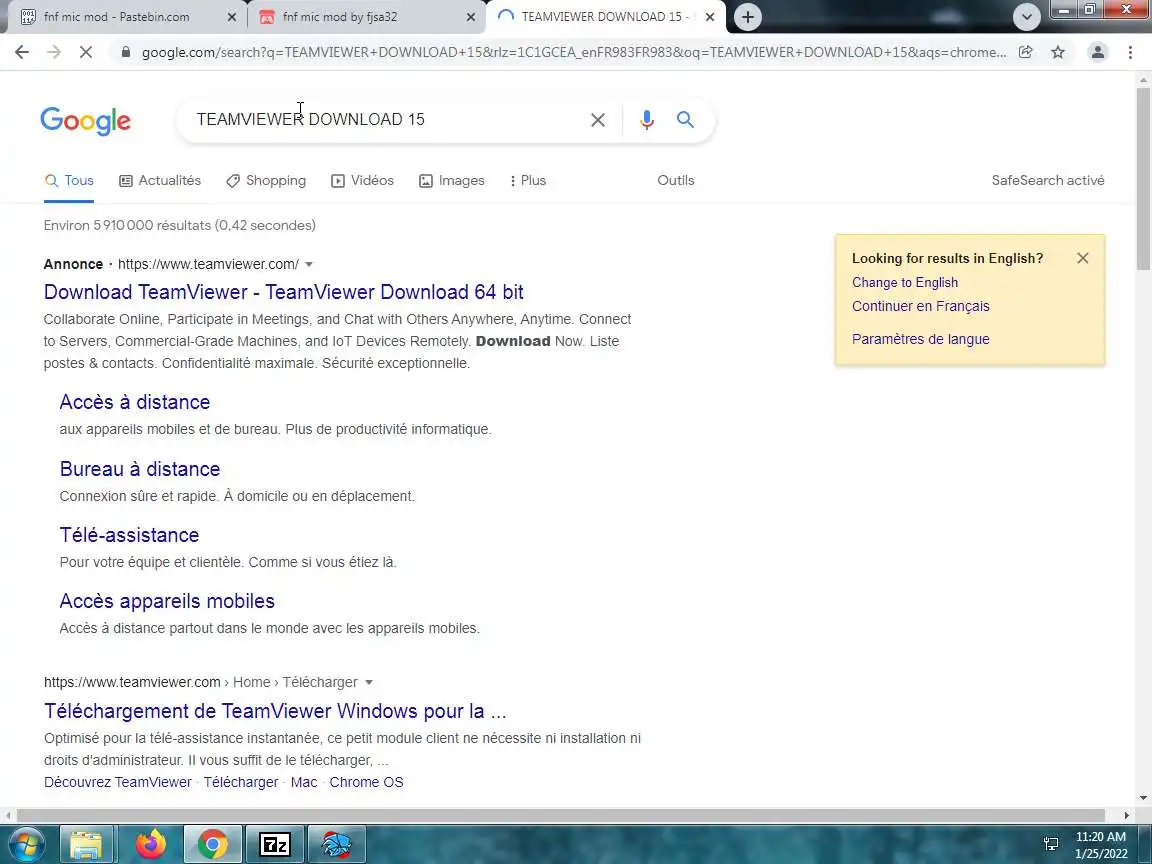Open the Télé-assistance link
Image resolution: width=1152 pixels, height=864 pixels.
129,535
